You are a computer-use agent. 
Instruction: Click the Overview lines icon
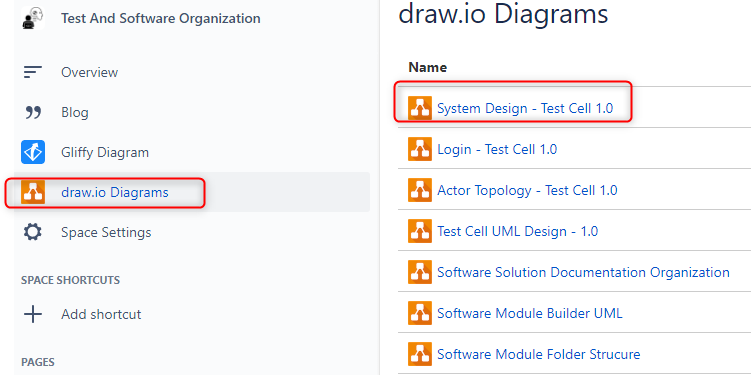tap(33, 72)
